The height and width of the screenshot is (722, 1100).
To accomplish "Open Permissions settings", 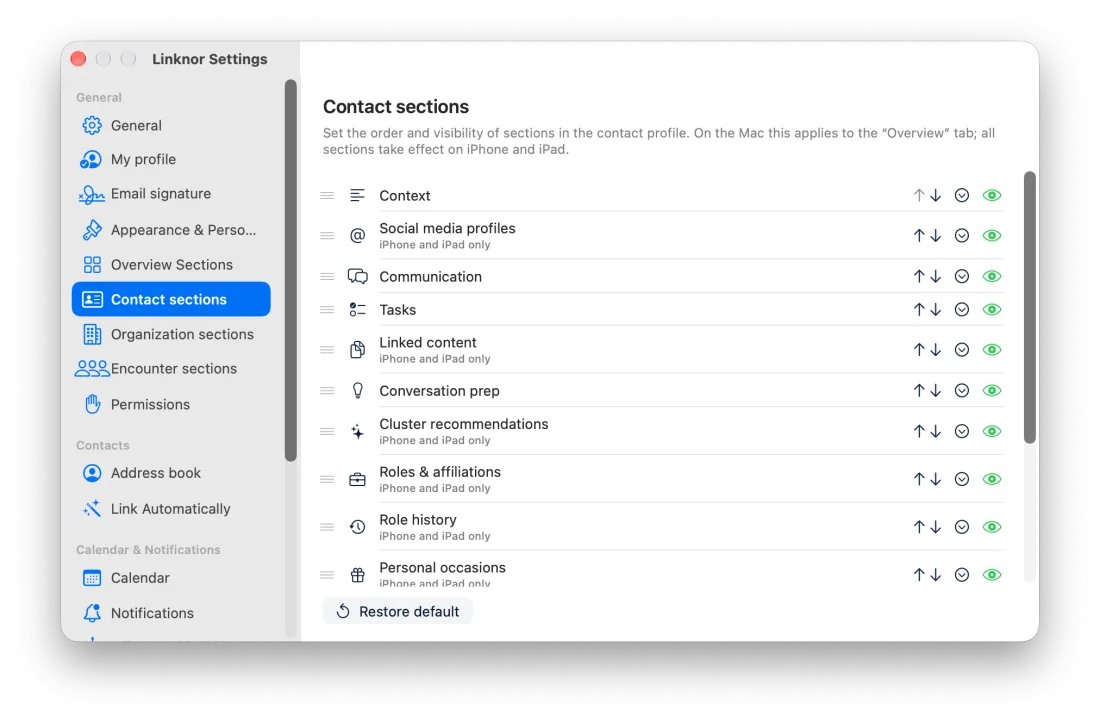I will [171, 404].
